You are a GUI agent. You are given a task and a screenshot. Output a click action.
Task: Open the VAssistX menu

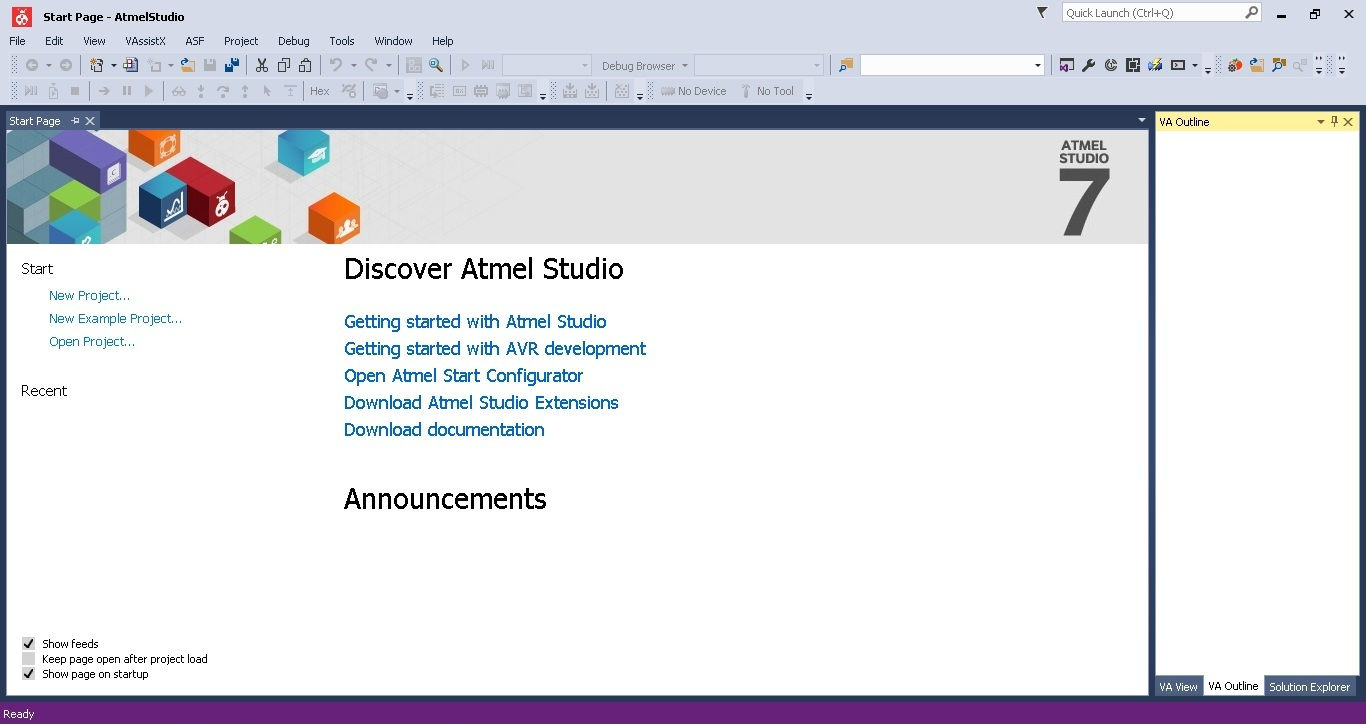coord(145,41)
